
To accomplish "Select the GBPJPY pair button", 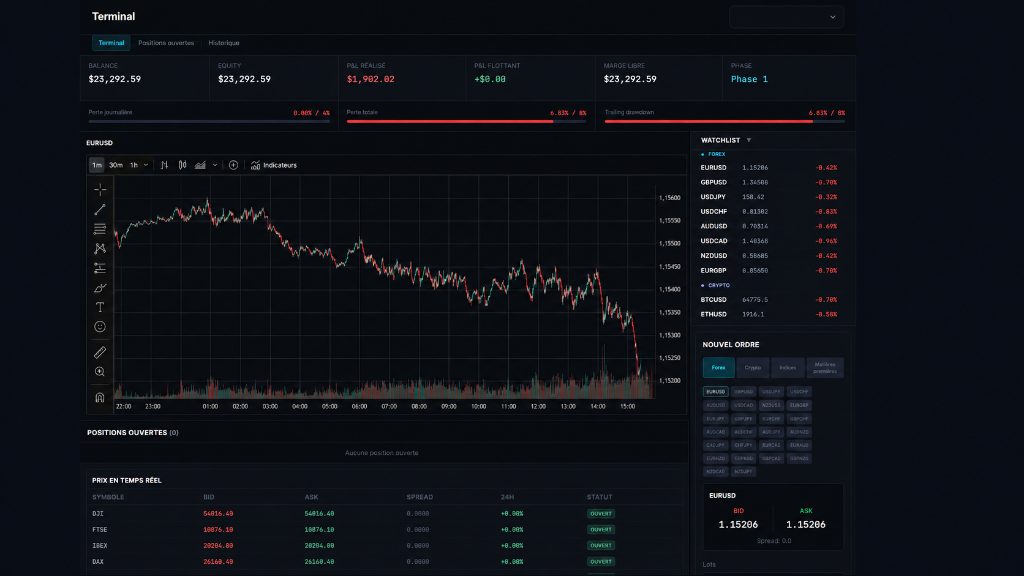I will tap(743, 419).
